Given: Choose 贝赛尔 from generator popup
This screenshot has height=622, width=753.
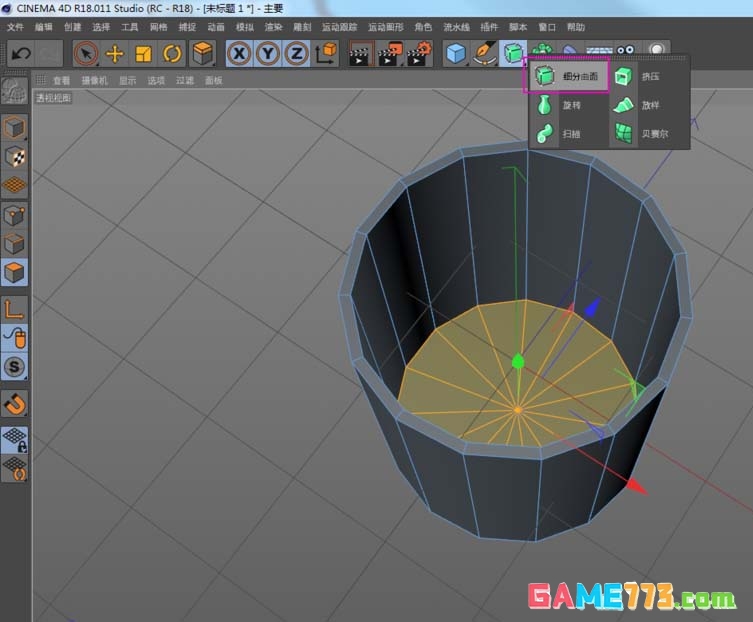Looking at the screenshot, I should [x=649, y=134].
